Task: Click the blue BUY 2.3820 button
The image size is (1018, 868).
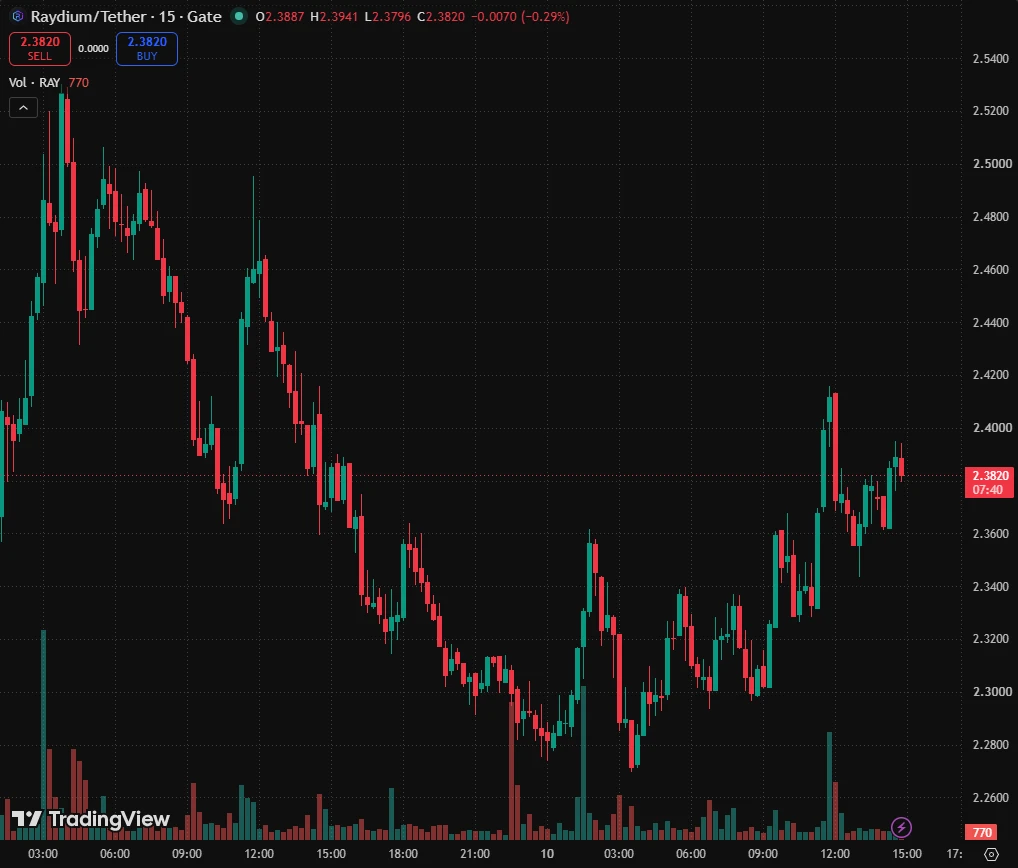Action: point(147,49)
